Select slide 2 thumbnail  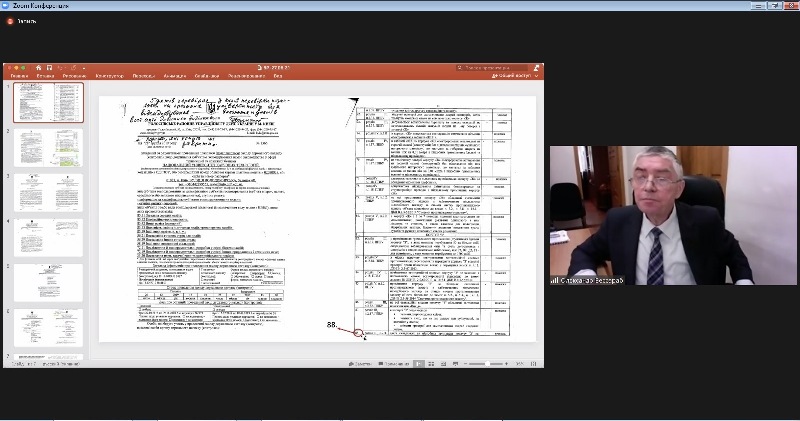click(x=48, y=147)
